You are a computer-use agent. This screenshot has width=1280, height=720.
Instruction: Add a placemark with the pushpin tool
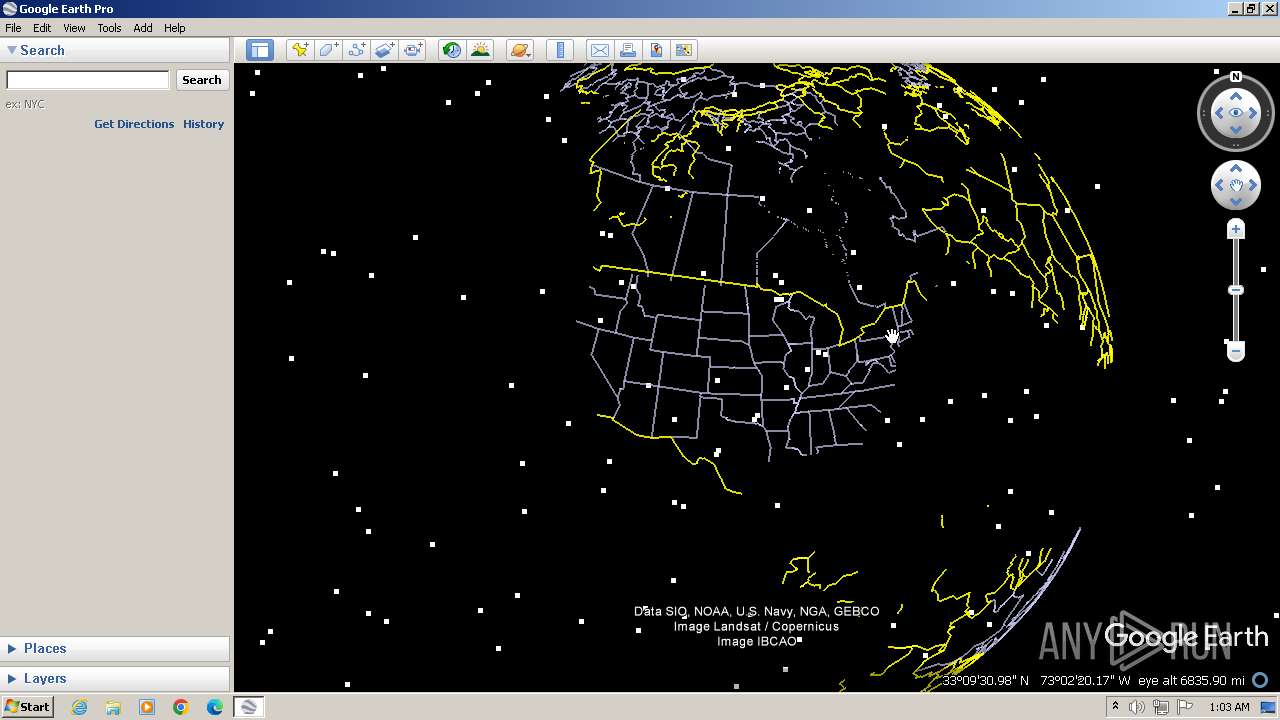pos(300,50)
